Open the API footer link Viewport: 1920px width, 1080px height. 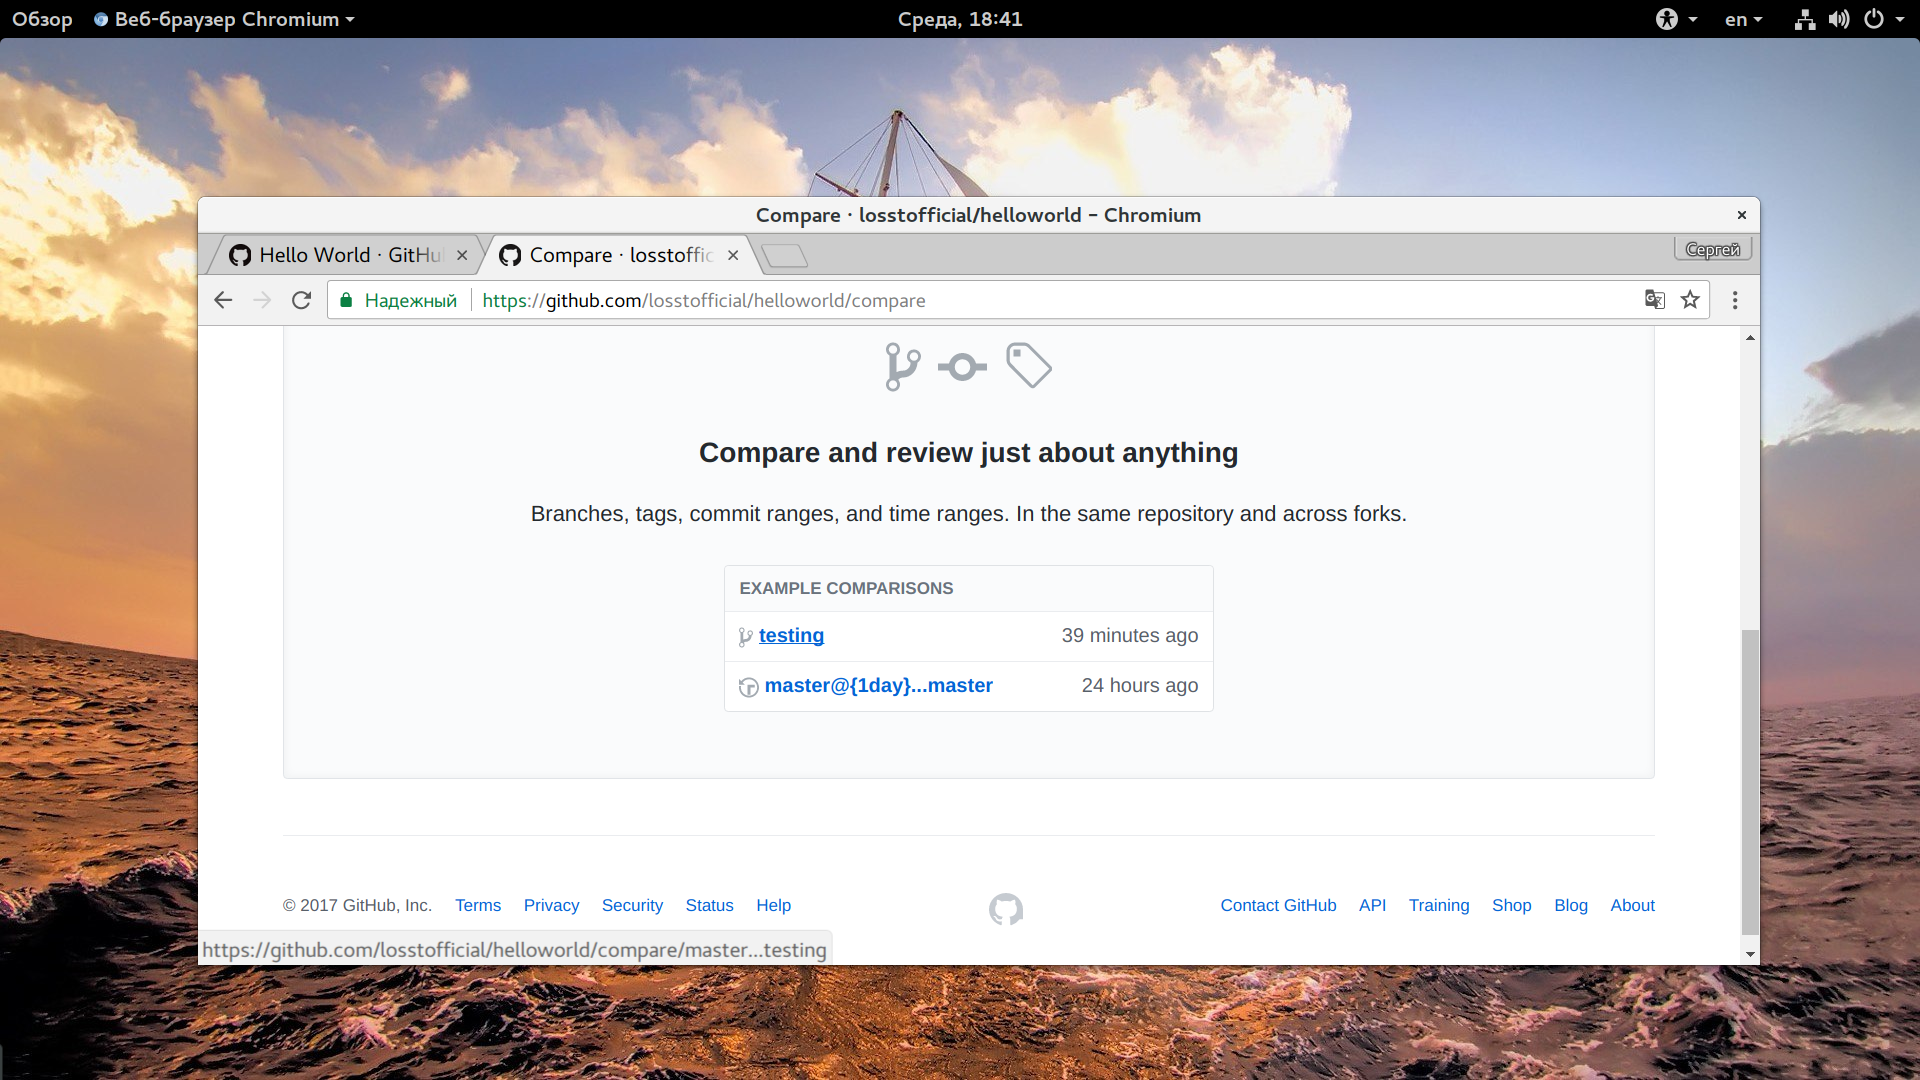(x=1372, y=905)
